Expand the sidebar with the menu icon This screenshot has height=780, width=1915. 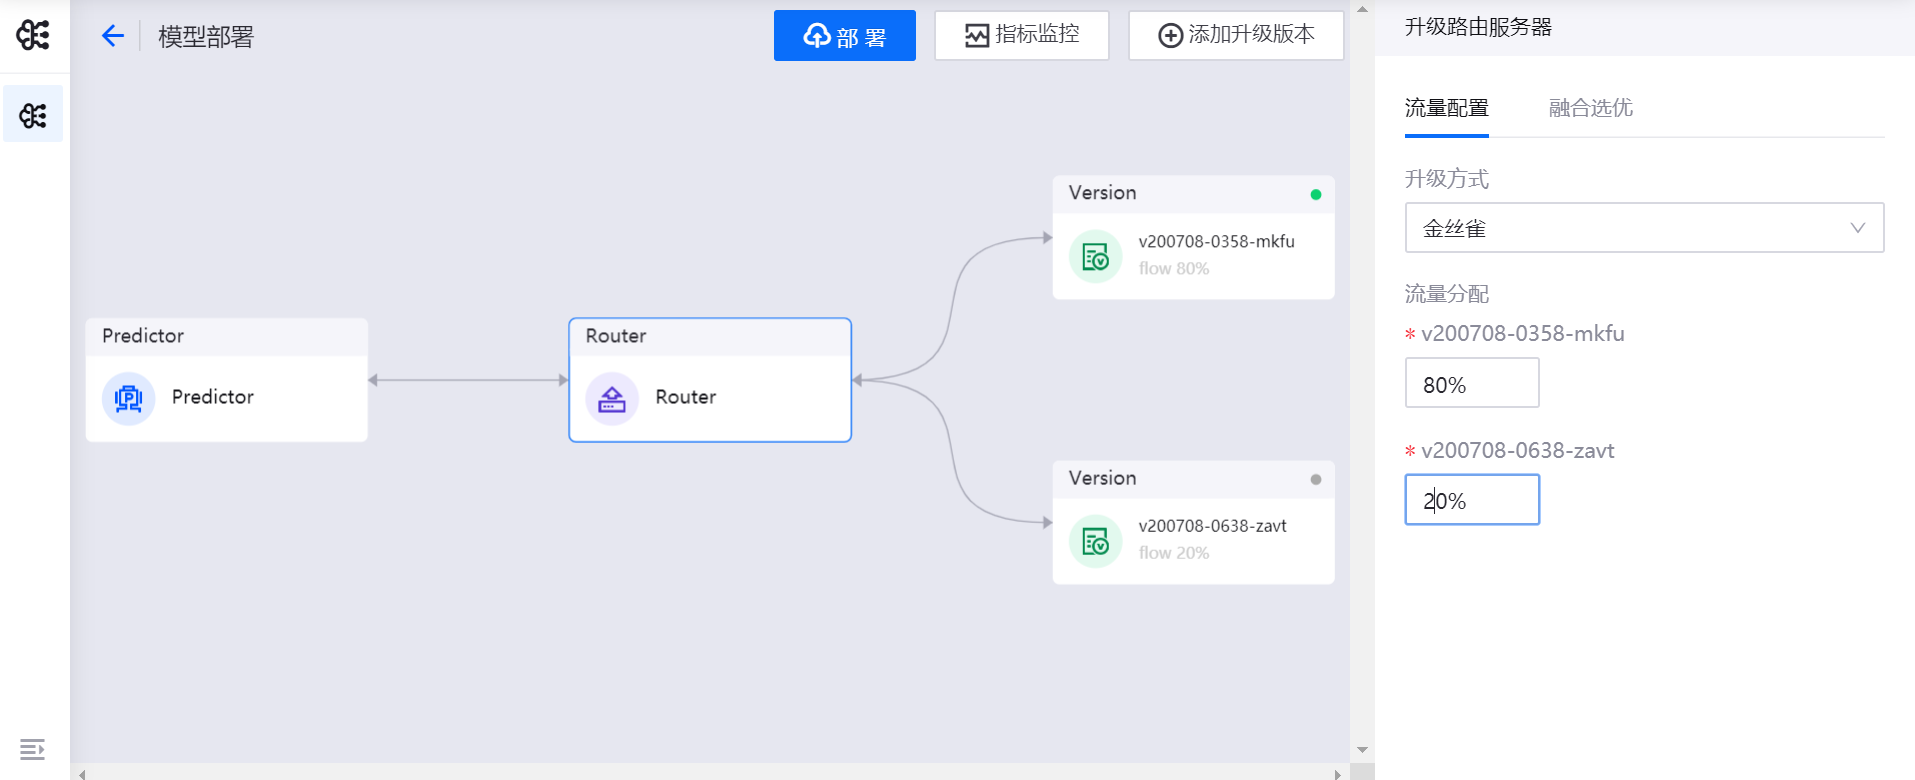tap(32, 749)
